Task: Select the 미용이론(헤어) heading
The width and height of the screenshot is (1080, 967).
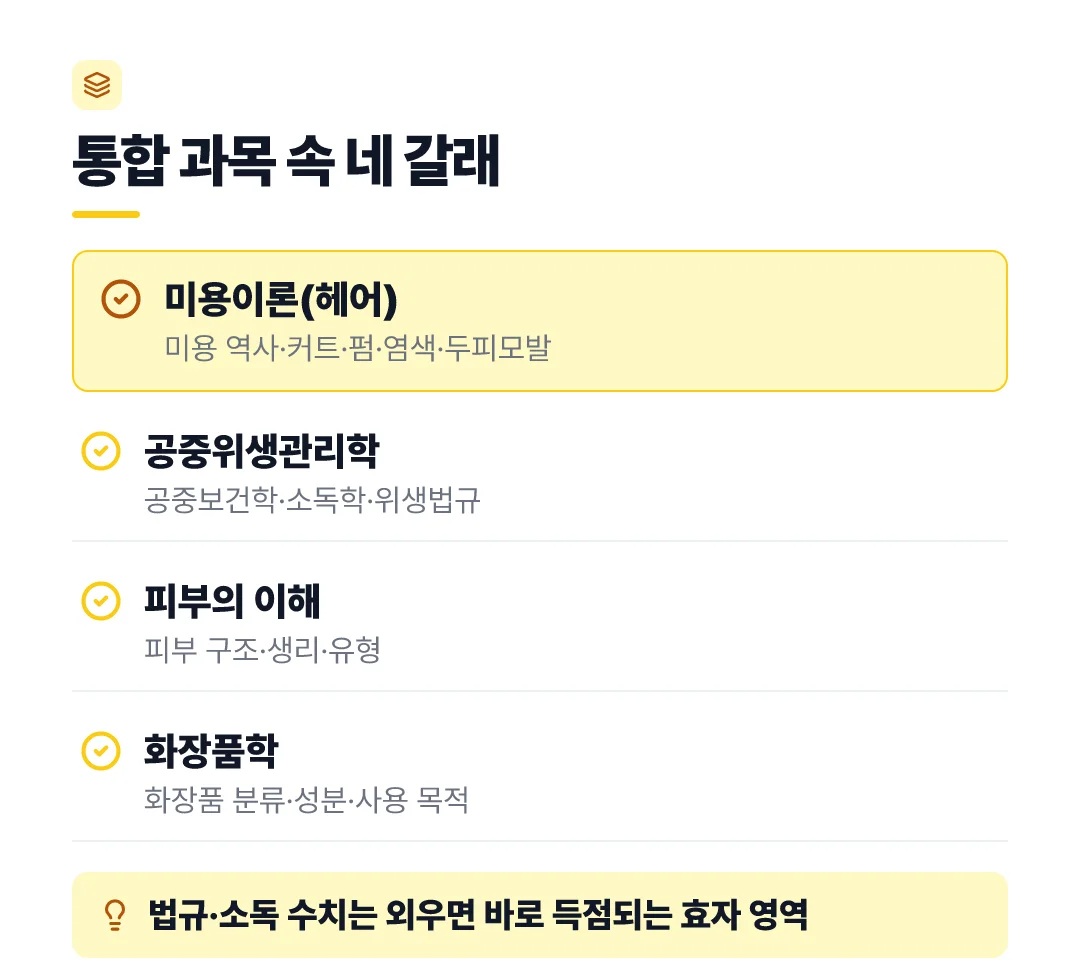Action: point(281,300)
